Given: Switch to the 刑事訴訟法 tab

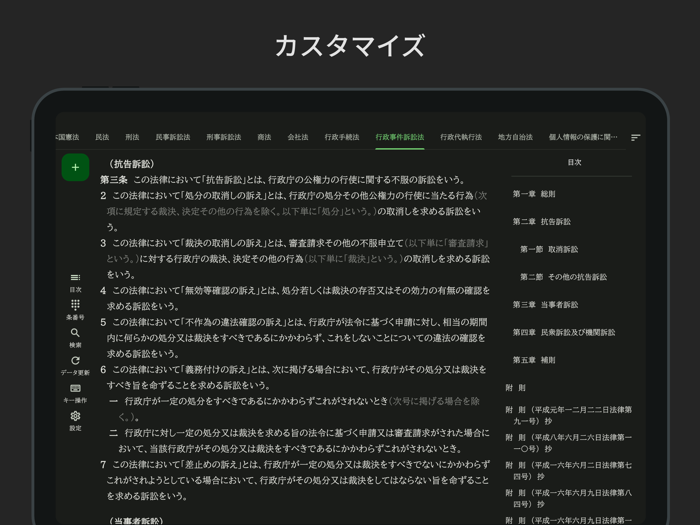Looking at the screenshot, I should tap(224, 137).
